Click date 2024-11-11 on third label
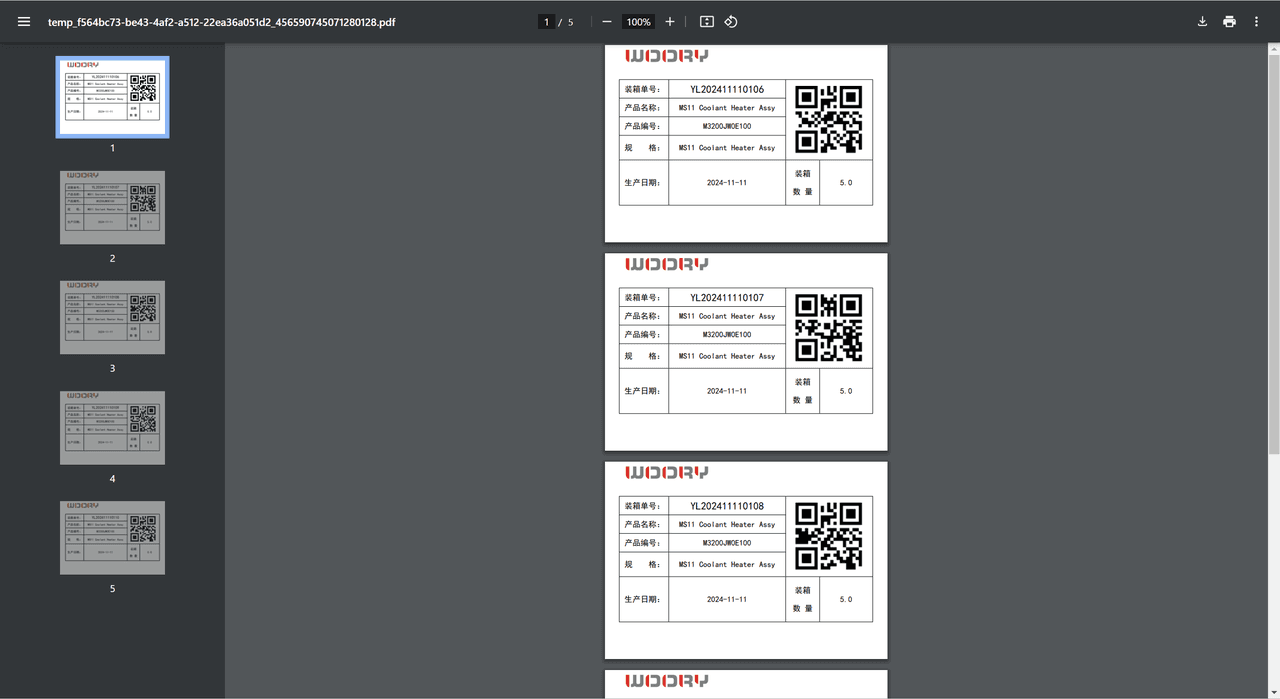This screenshot has width=1280, height=699. 727,599
